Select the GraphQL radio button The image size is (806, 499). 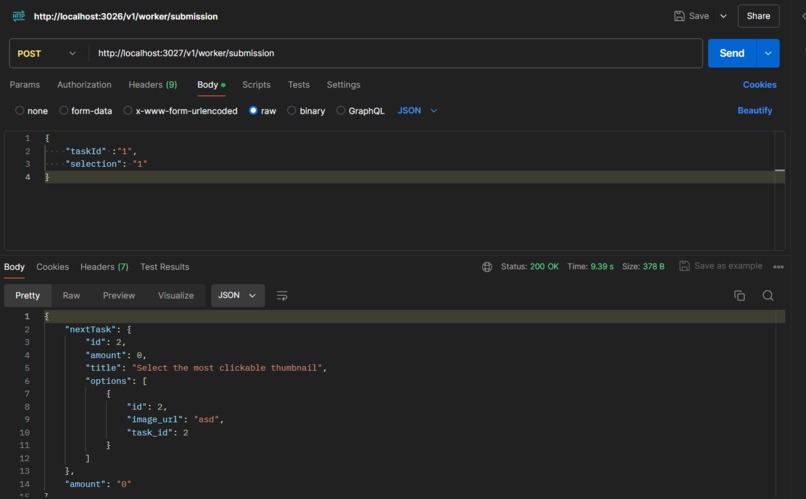click(340, 110)
